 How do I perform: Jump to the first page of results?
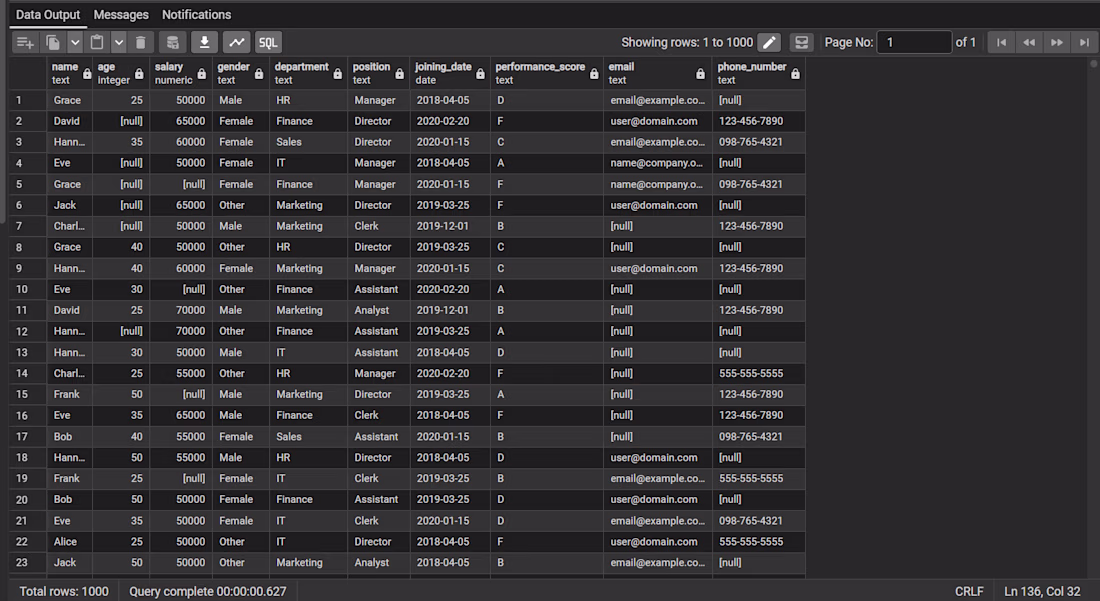click(x=1001, y=42)
